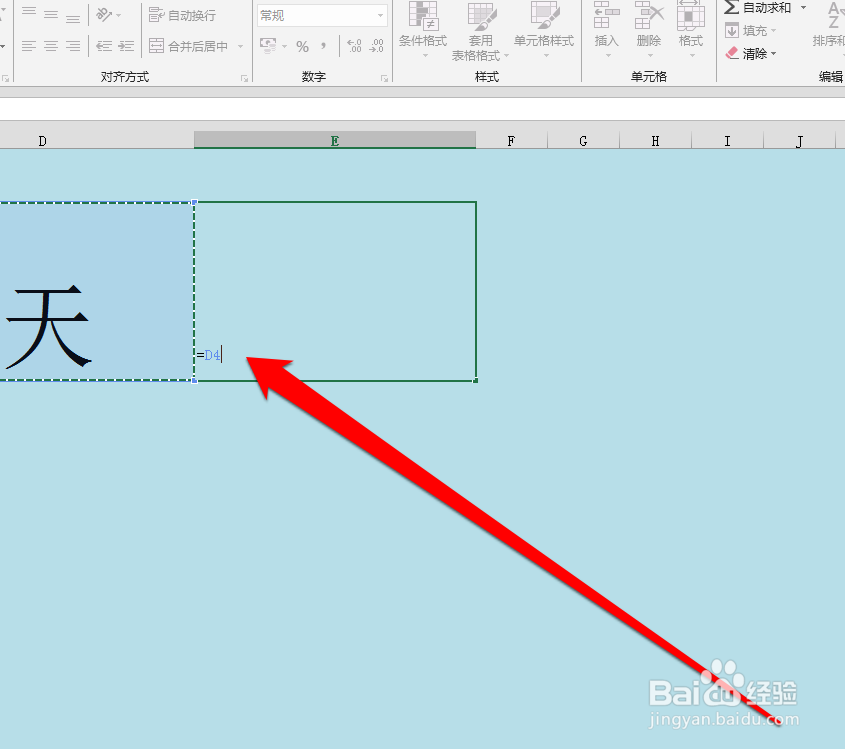Select column G header

583,141
